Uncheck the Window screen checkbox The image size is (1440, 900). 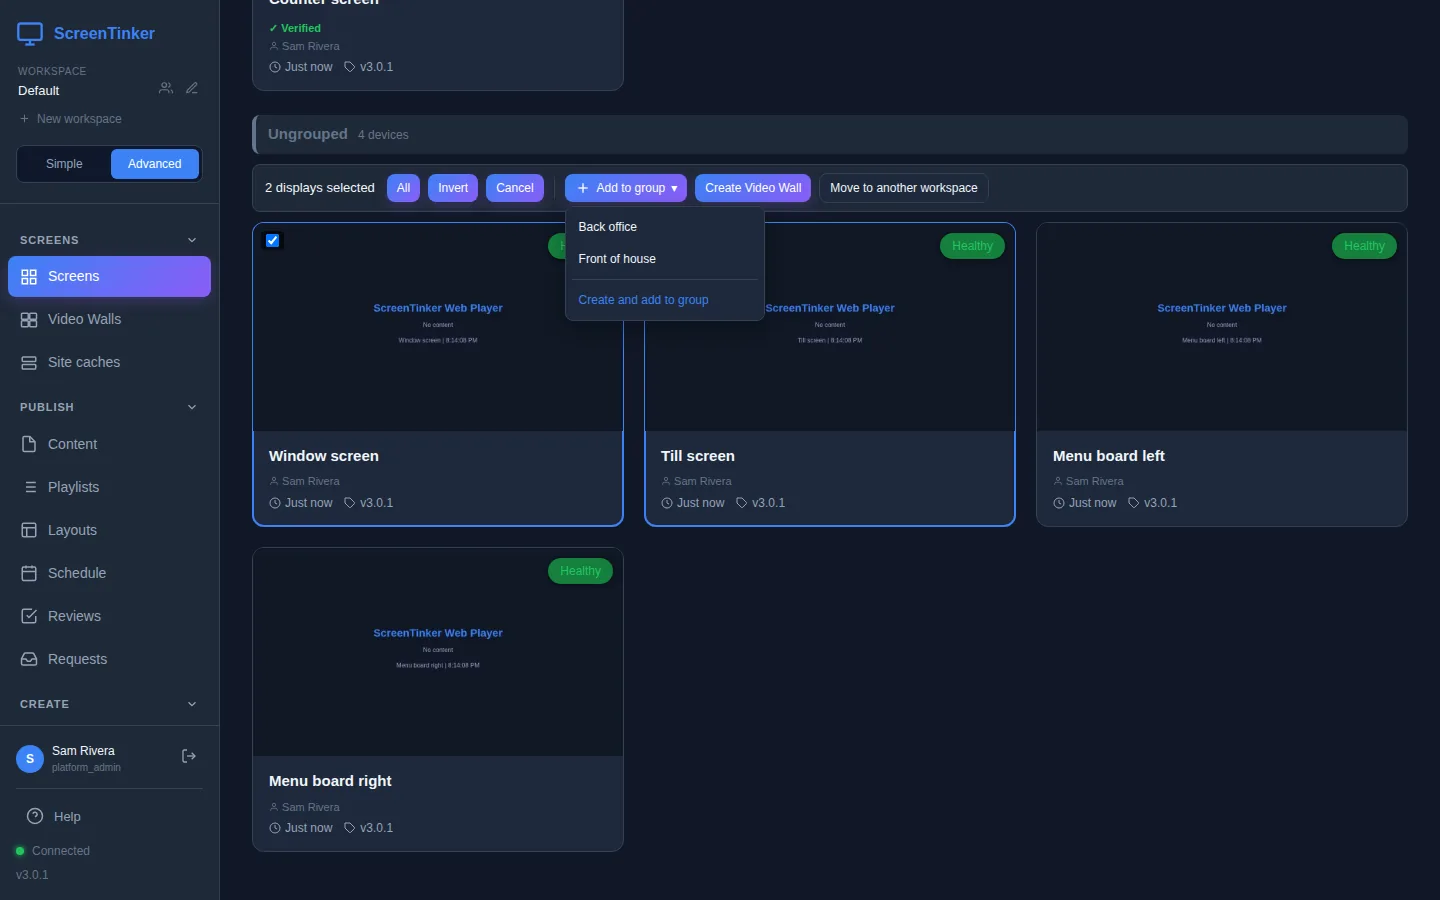[273, 241]
